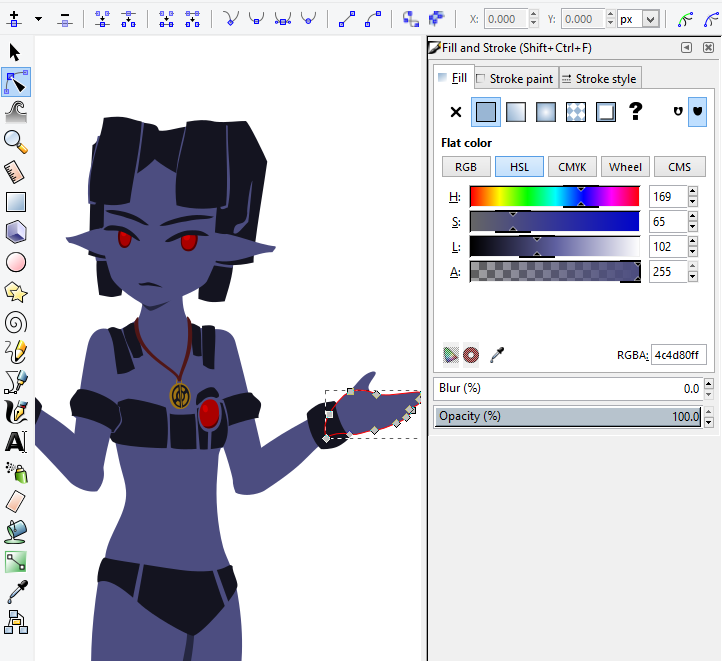
Task: Open the Stroke style tab
Action: [598, 78]
